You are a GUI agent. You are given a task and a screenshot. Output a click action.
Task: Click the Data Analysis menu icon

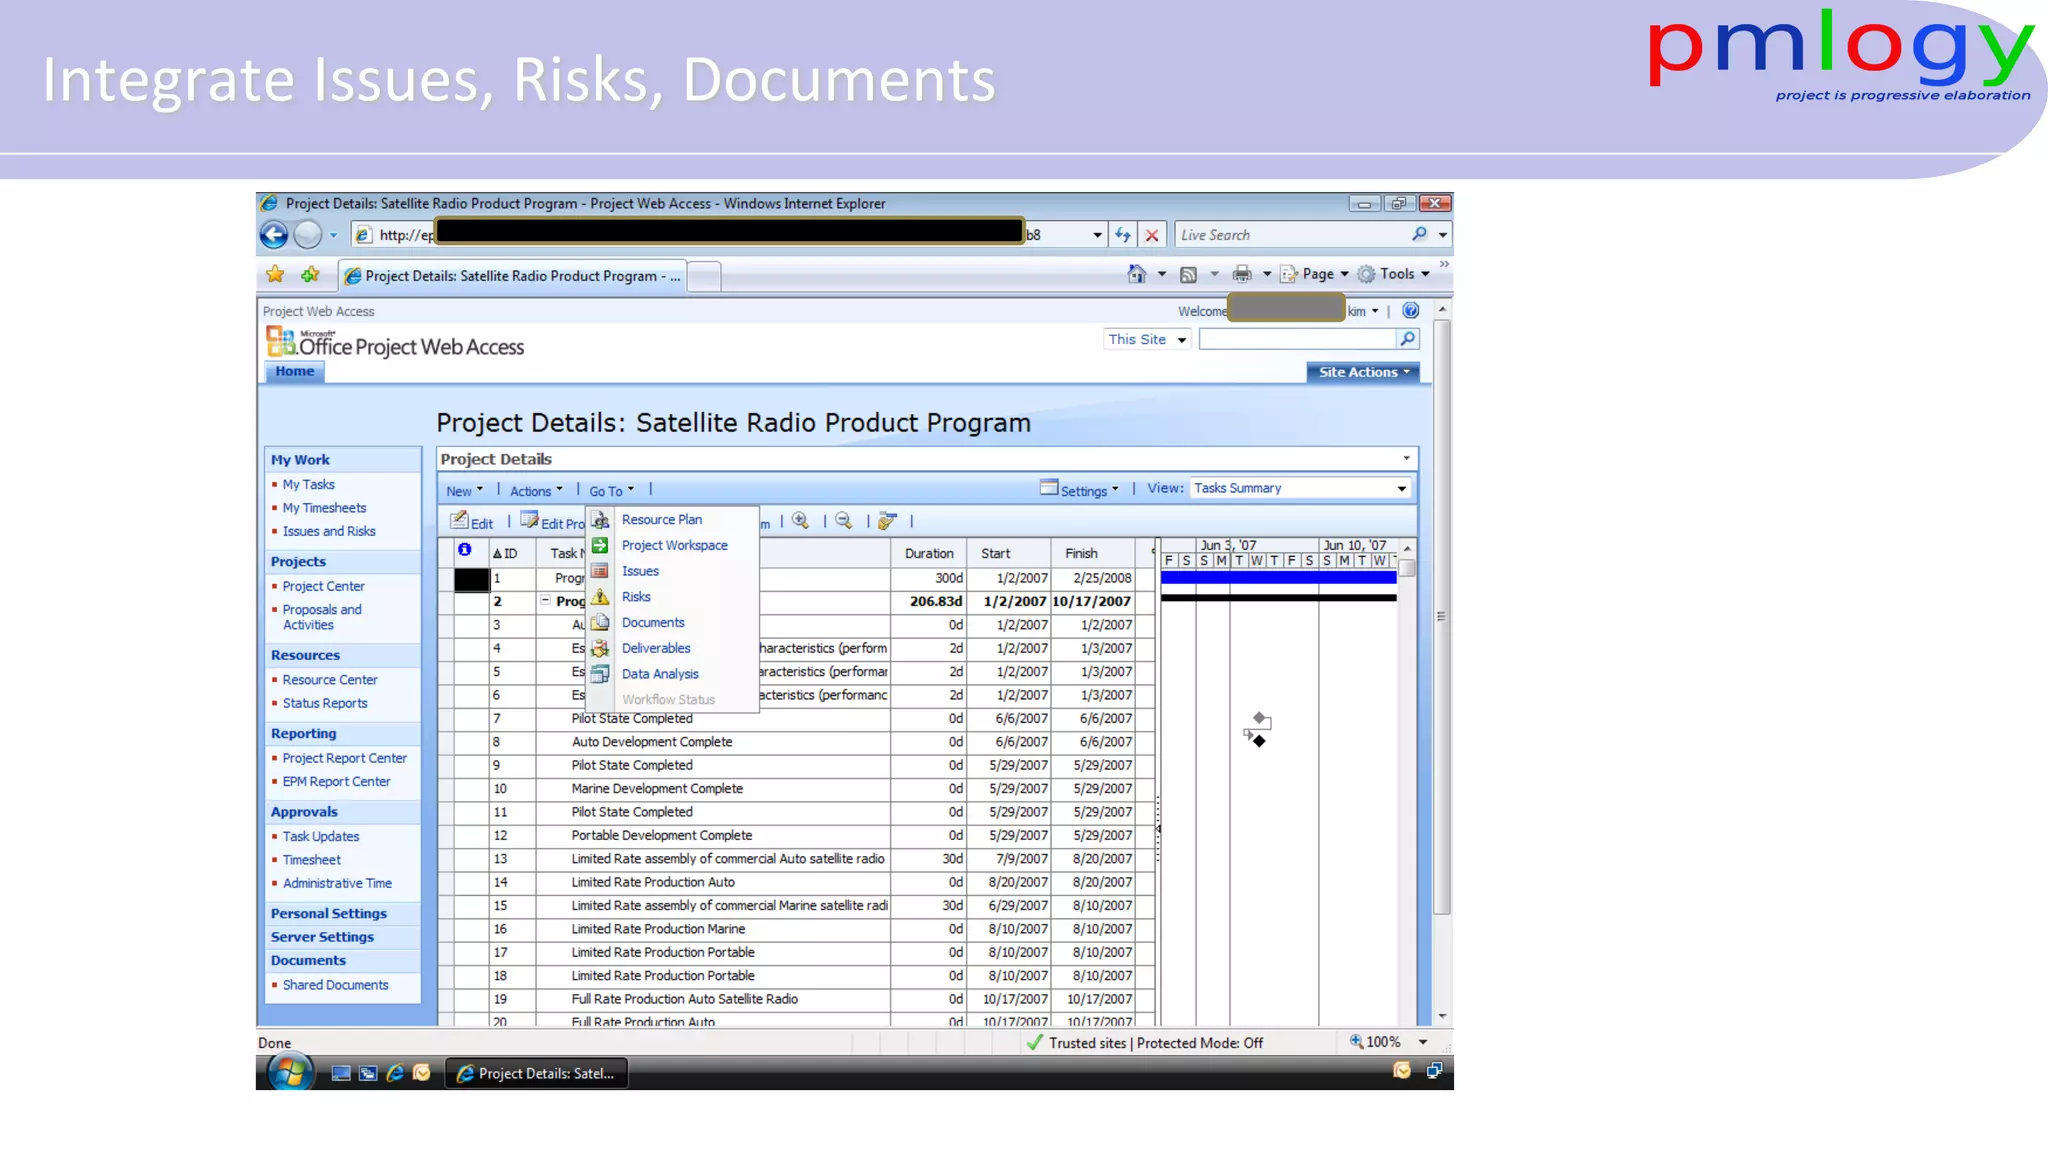click(600, 674)
